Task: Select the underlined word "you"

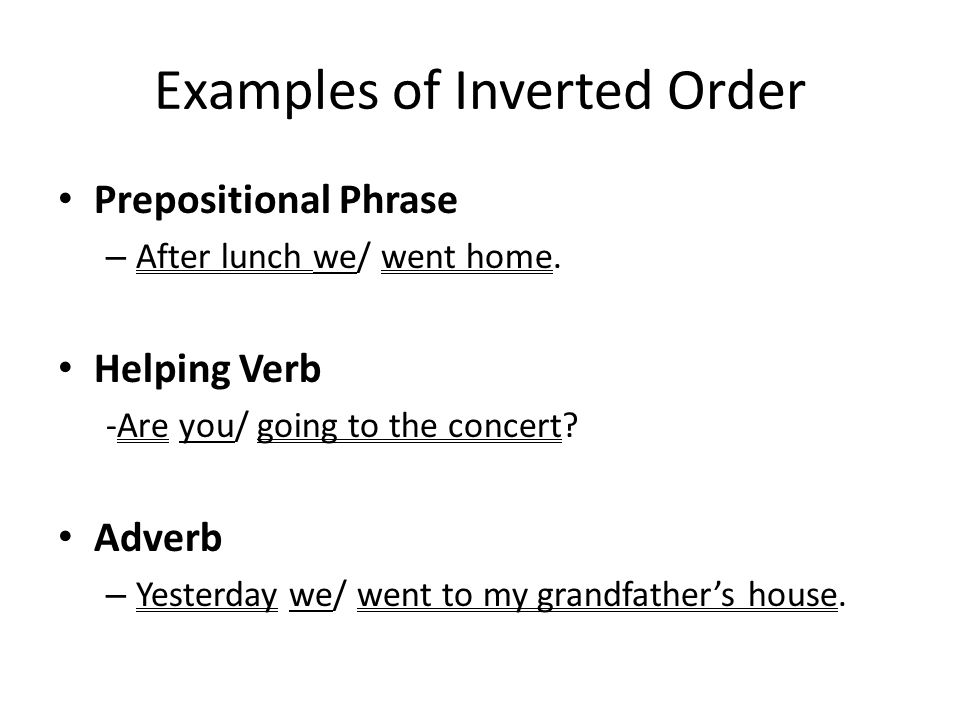Action: [208, 427]
